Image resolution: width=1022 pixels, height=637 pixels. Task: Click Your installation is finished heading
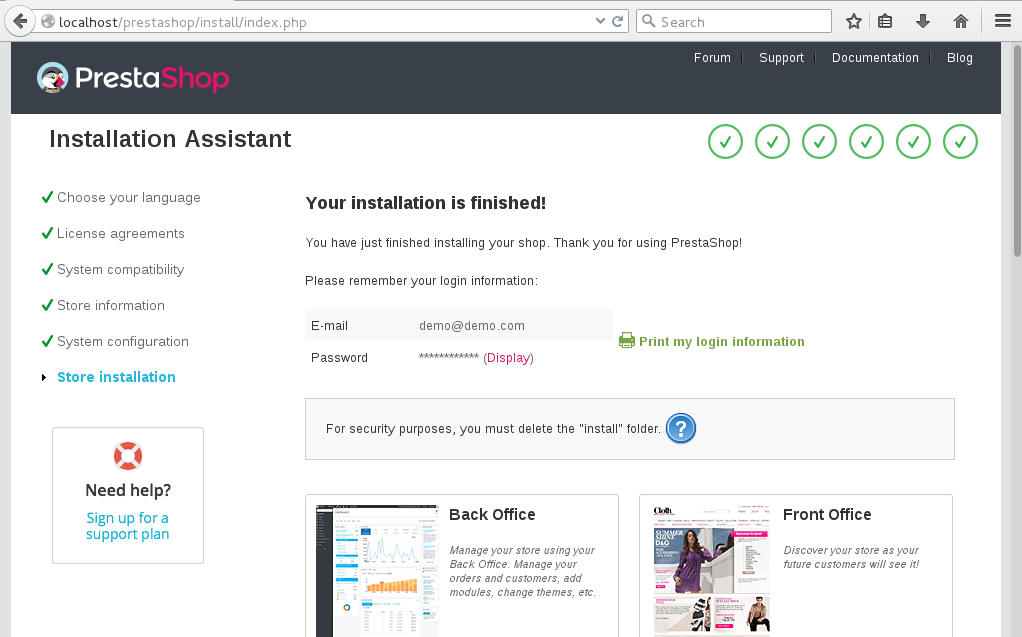pyautogui.click(x=426, y=203)
